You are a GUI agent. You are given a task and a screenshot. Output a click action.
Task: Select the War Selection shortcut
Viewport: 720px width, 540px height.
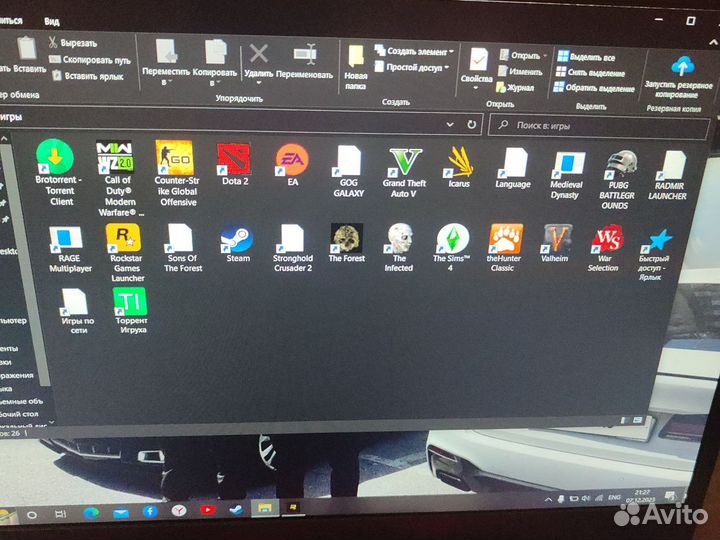[x=604, y=248]
